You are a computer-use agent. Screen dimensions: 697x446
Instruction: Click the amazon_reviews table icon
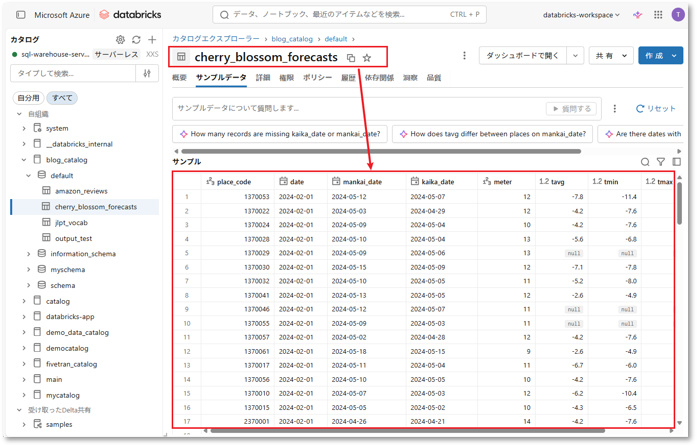coord(46,191)
